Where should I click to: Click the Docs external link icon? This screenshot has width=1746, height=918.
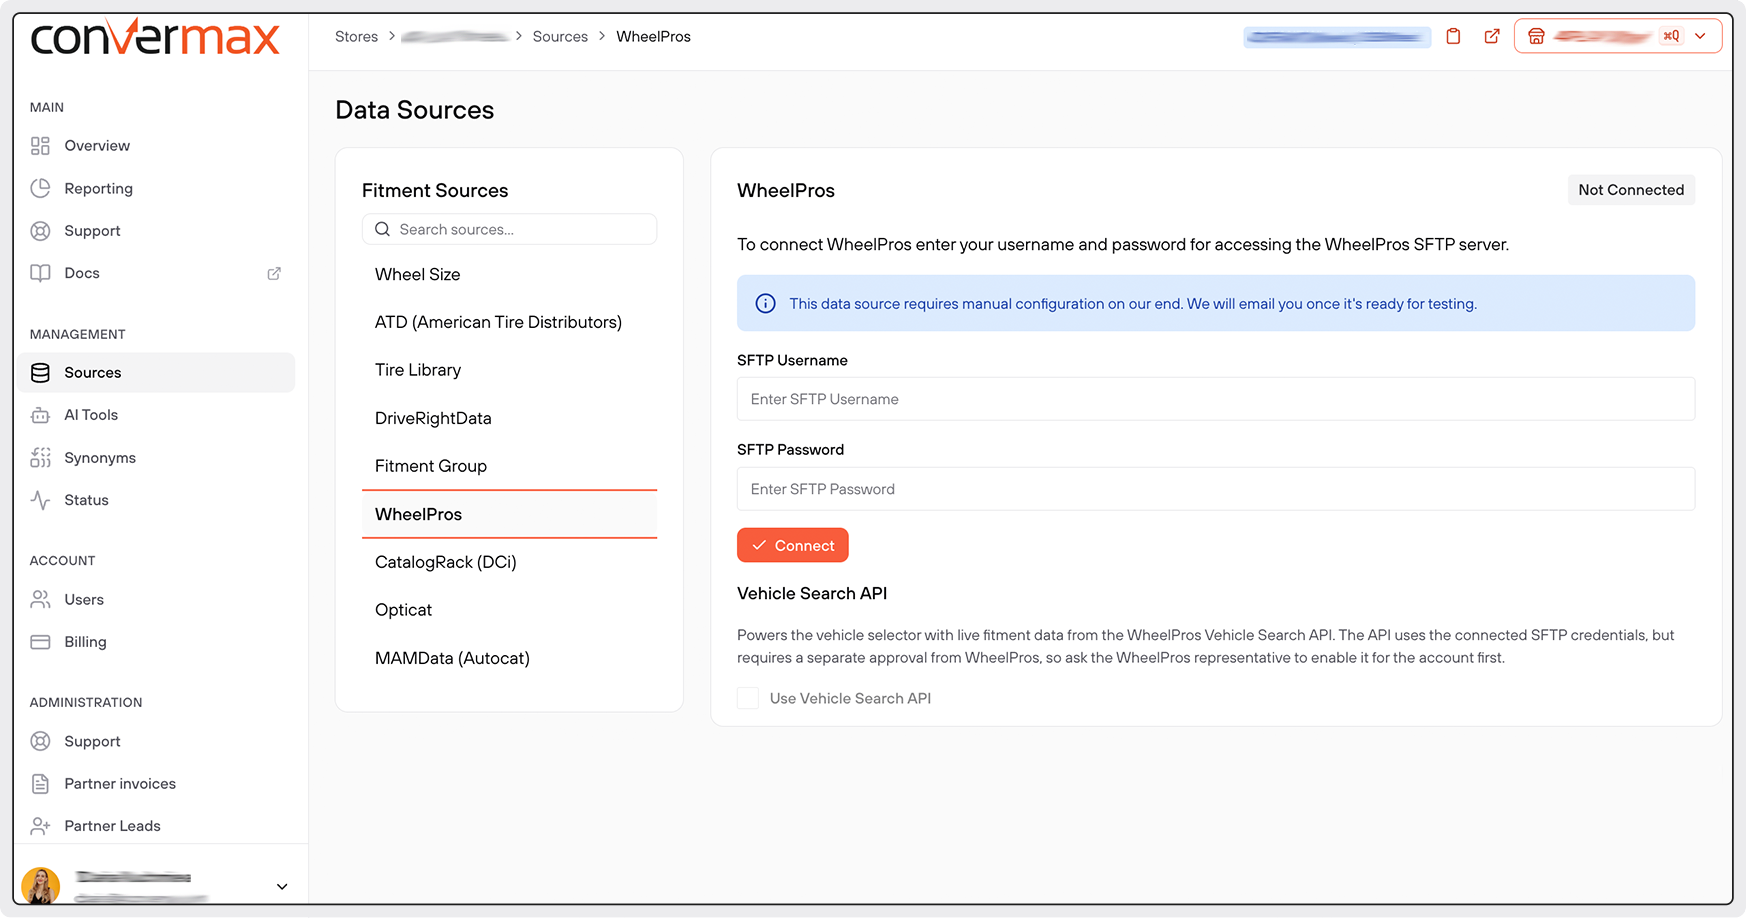point(274,273)
